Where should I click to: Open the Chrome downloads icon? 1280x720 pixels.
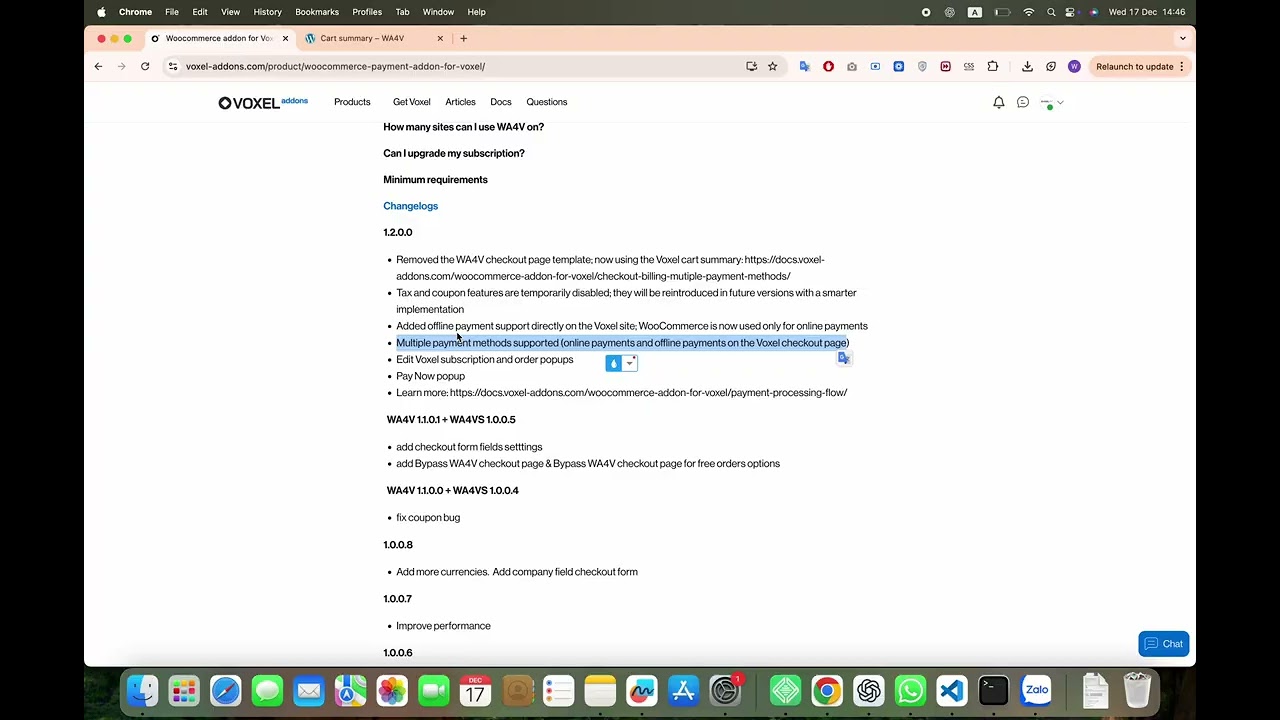1027,66
